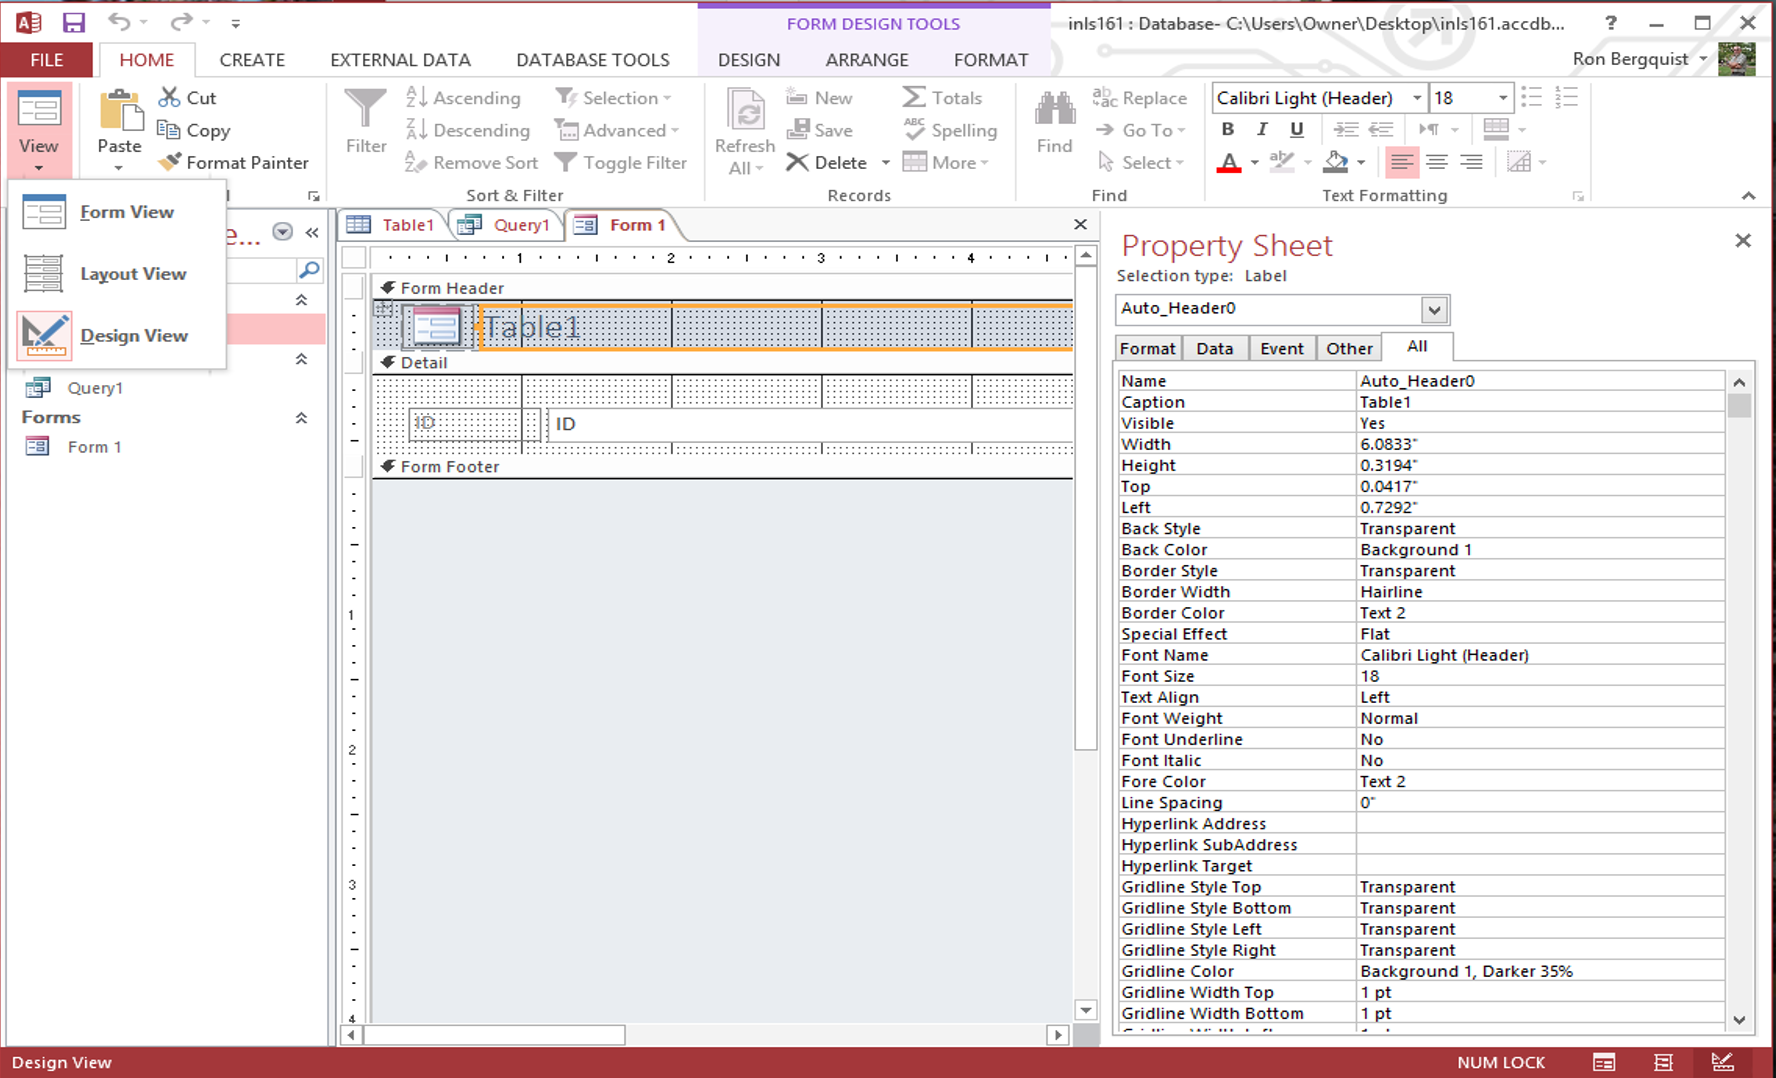This screenshot has height=1078, width=1776.
Task: Collapse the Forms group in navigation pane
Action: pos(301,418)
